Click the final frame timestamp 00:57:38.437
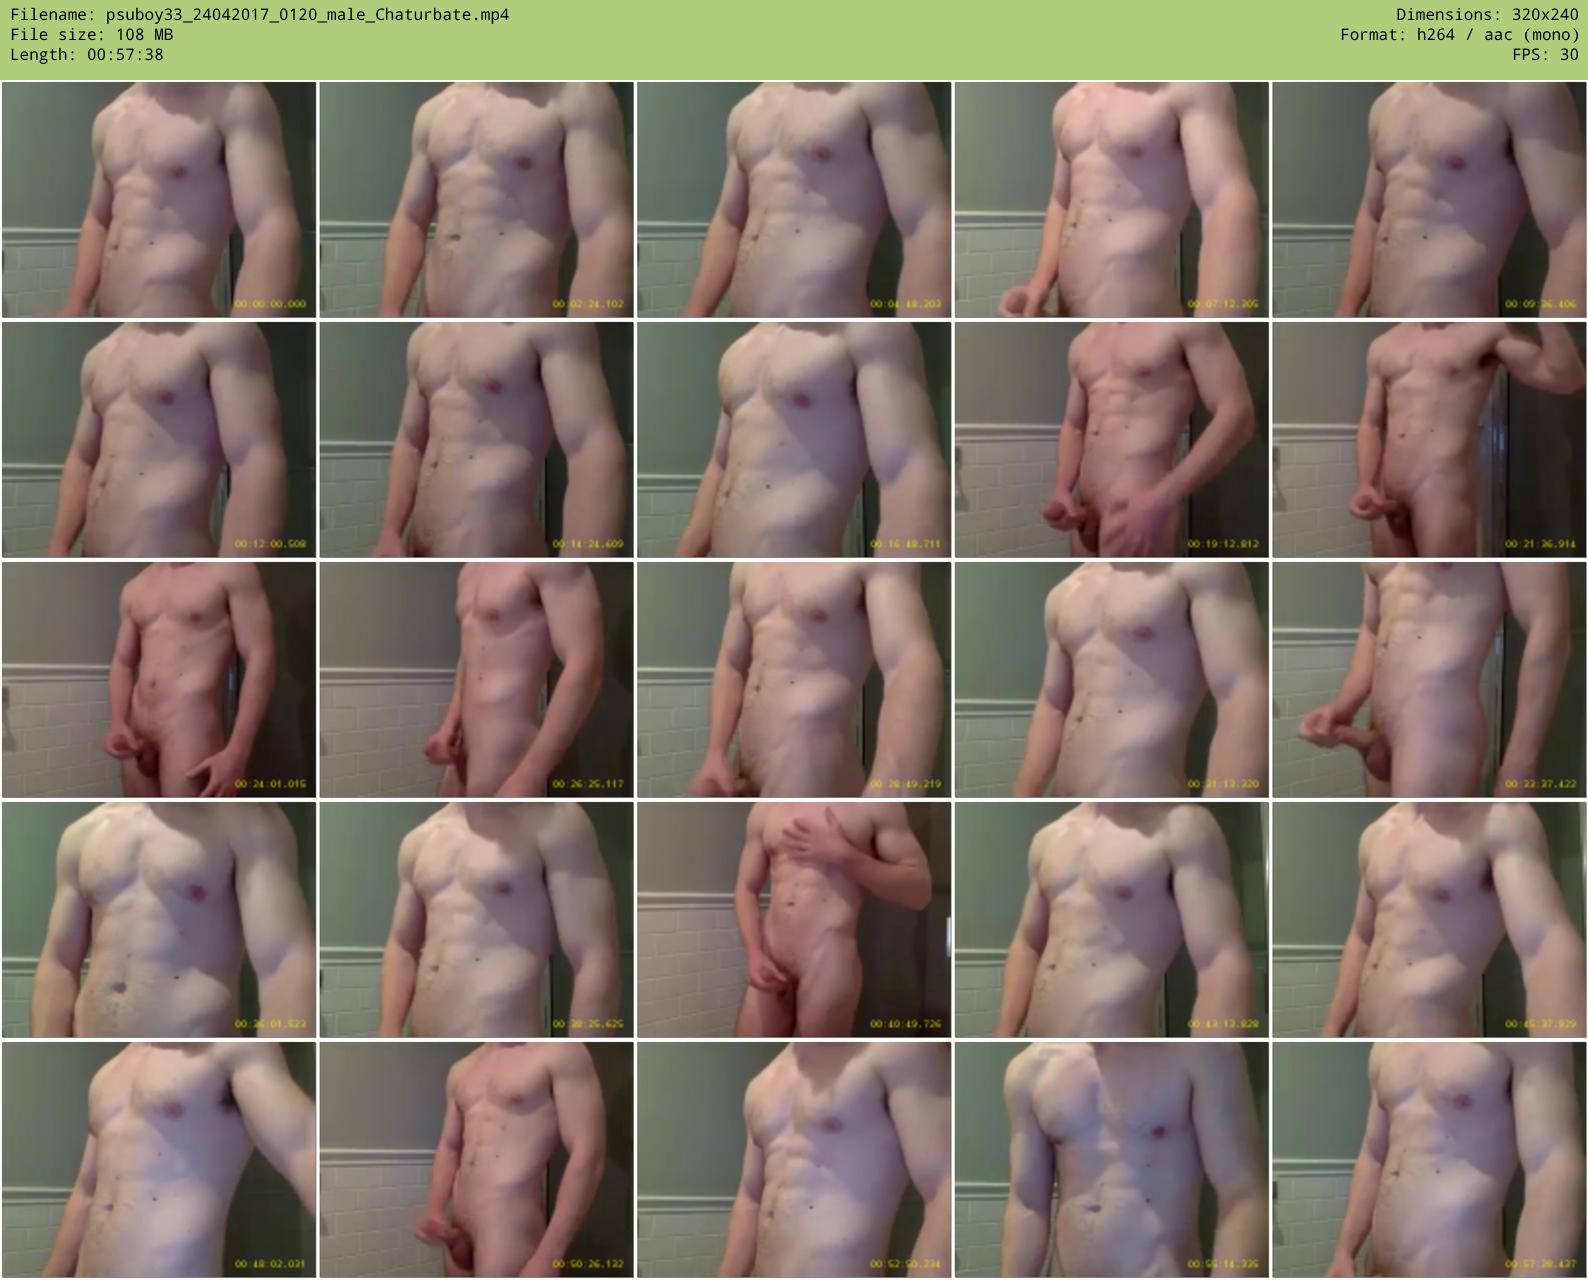This screenshot has width=1588, height=1280. pyautogui.click(x=1540, y=1264)
